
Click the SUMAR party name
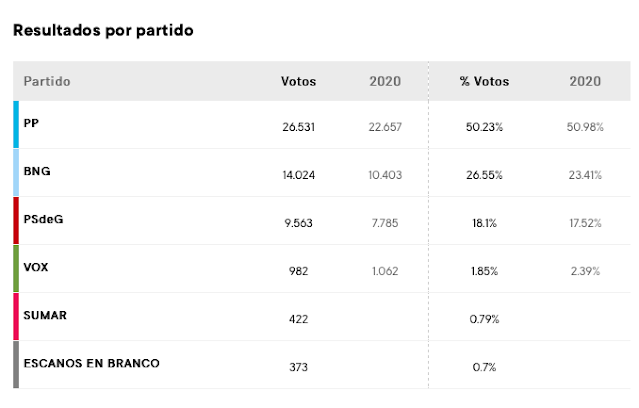pos(45,315)
